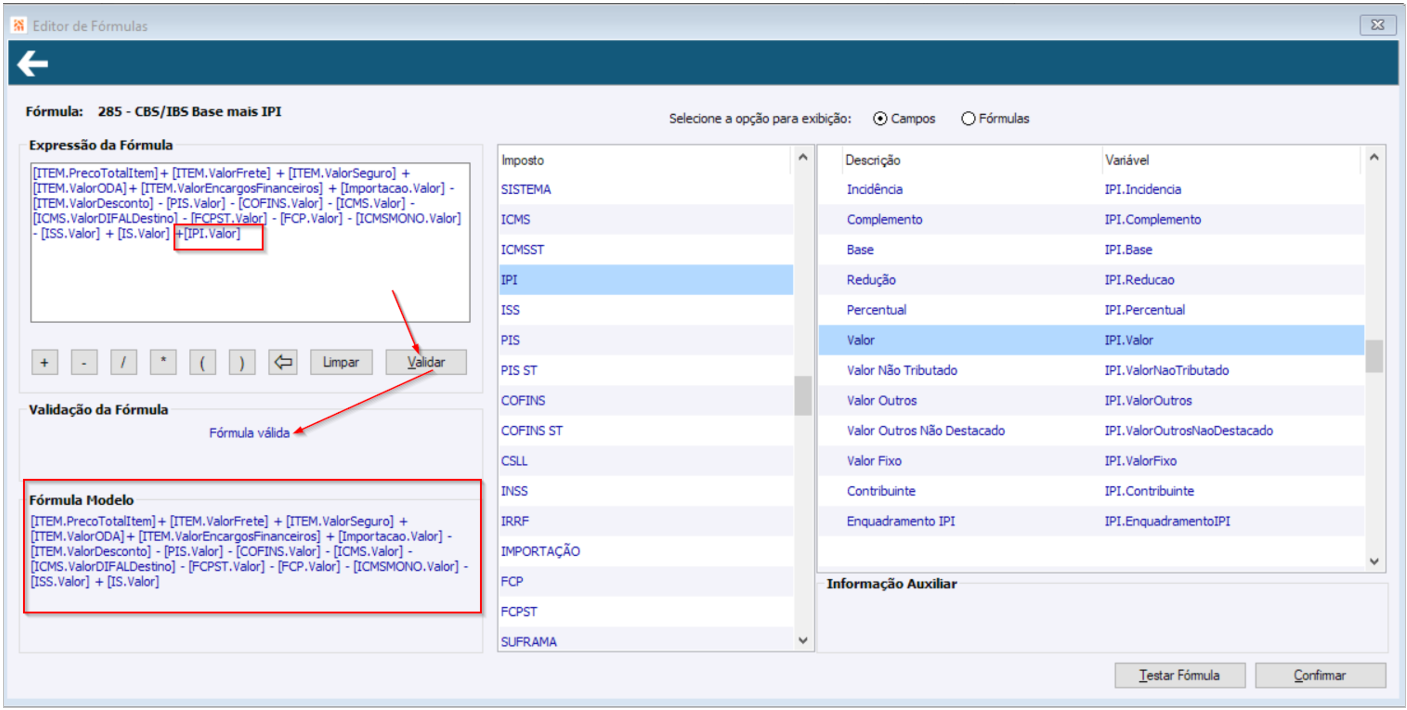
Task: Select FCP in Imposto list
Action: (646, 581)
